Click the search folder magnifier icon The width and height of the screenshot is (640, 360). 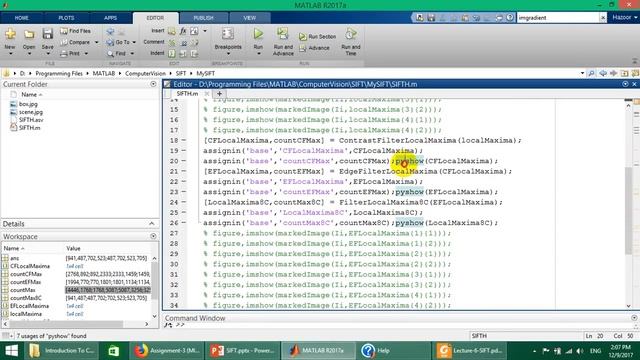[x=591, y=73]
